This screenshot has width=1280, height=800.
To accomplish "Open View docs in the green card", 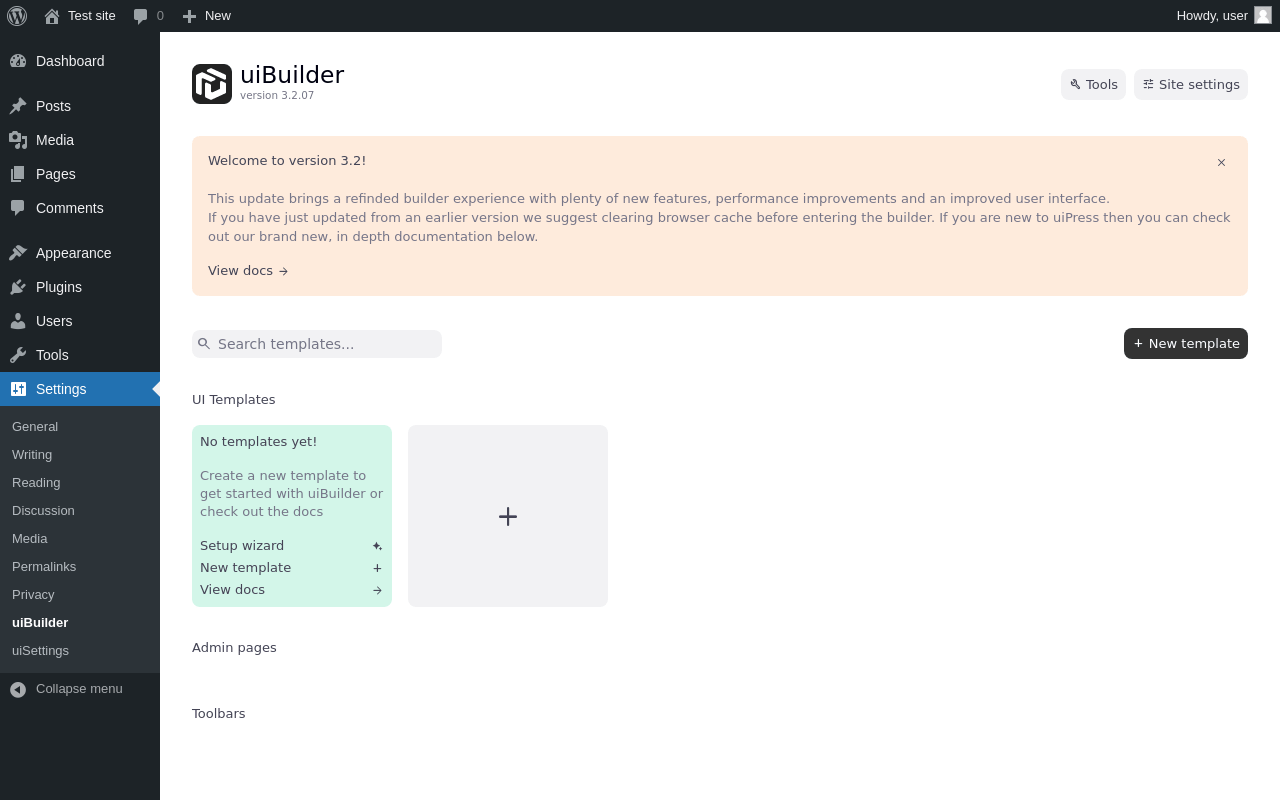I will pos(291,590).
